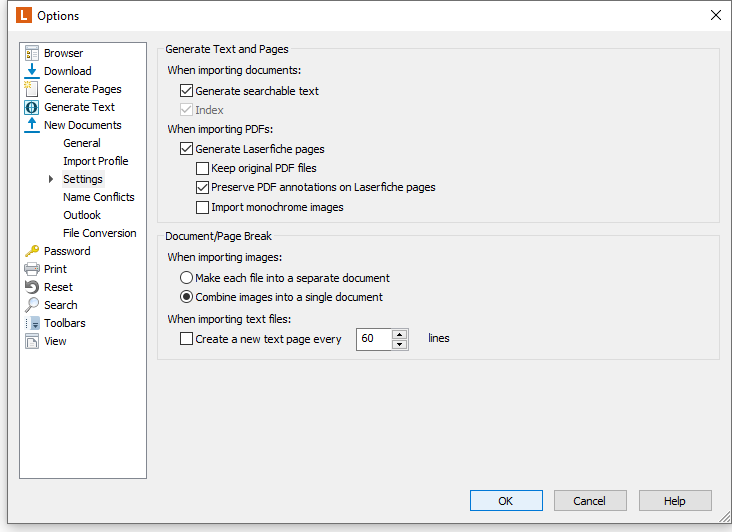Click the Generate Text globe icon
The width and height of the screenshot is (732, 532).
(32, 107)
